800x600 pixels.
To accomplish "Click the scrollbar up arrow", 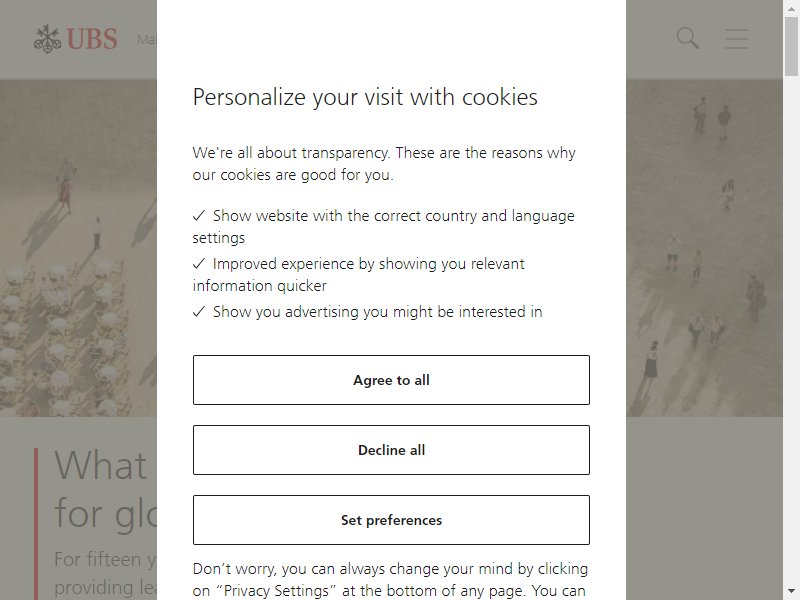I will [x=791, y=8].
